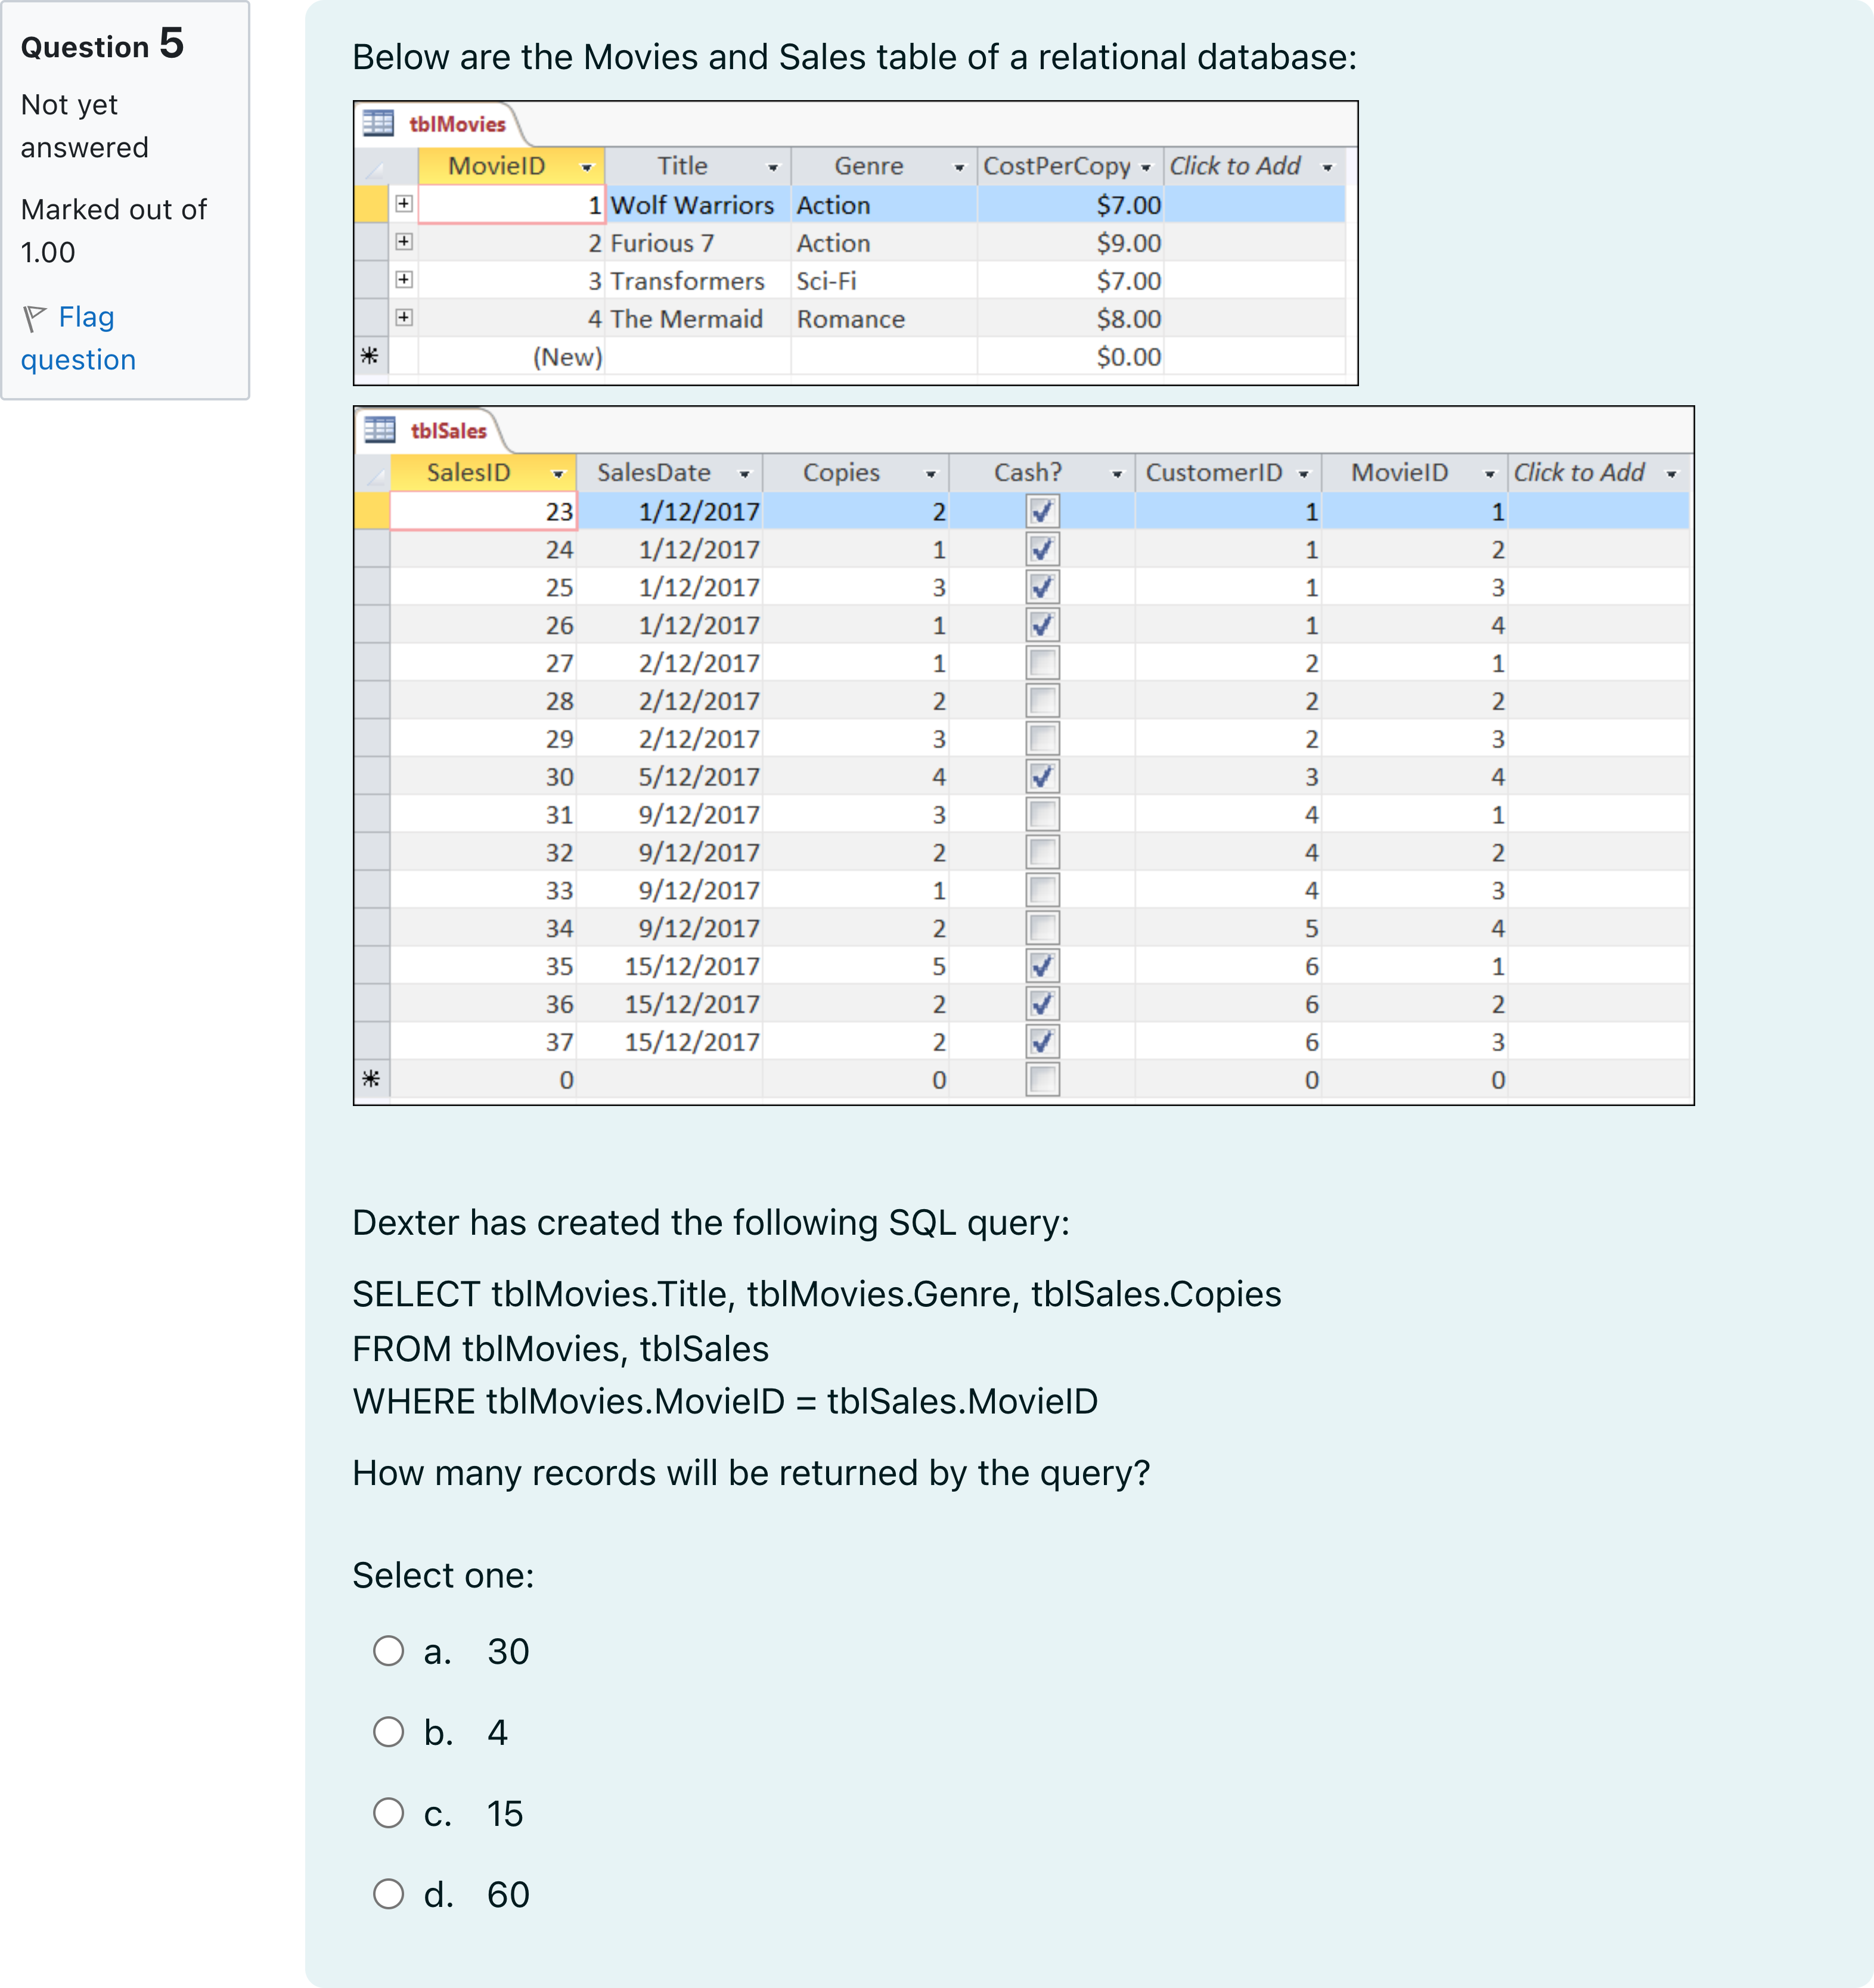Open the MovieID column dropdown in tblMovies

click(x=587, y=167)
